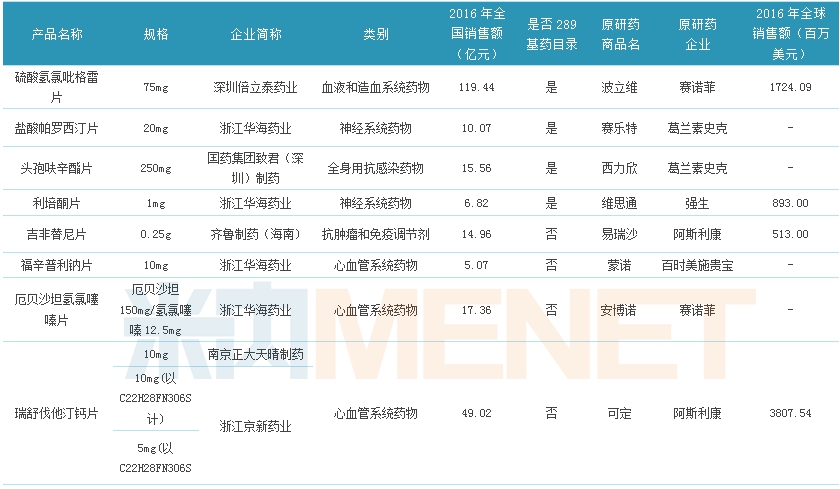Image resolution: width=840 pixels, height=489 pixels.
Task: Click 血液和造血系统药物 category cell
Action: pos(376,87)
